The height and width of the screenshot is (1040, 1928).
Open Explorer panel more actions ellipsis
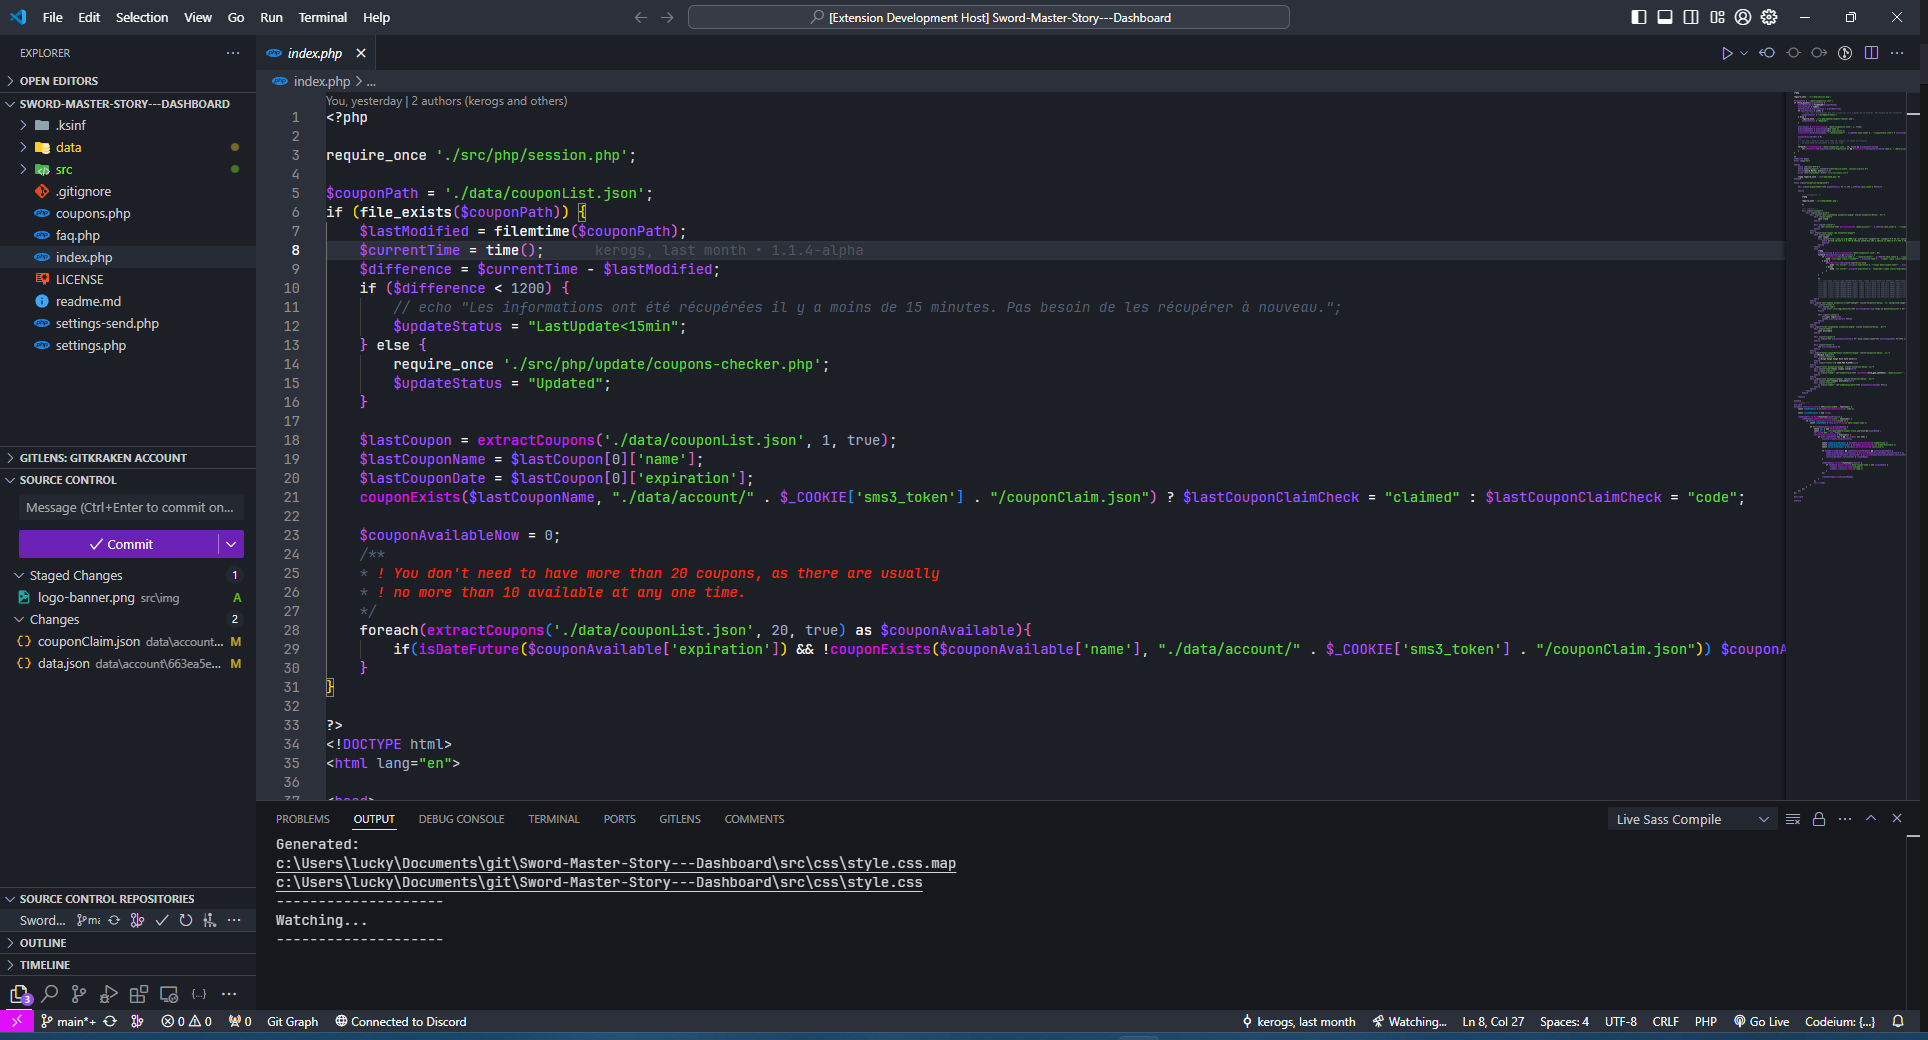[233, 53]
